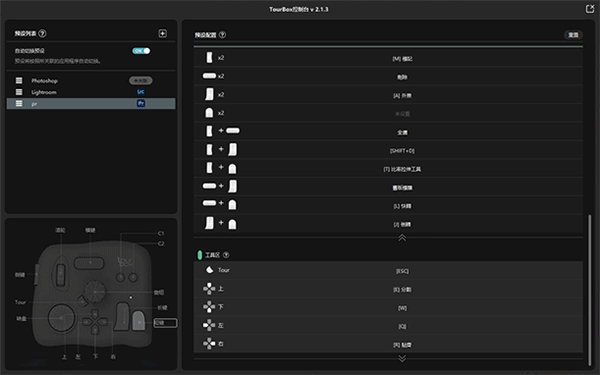Select the pr preset
Viewport: 600px width, 375px height.
point(91,103)
